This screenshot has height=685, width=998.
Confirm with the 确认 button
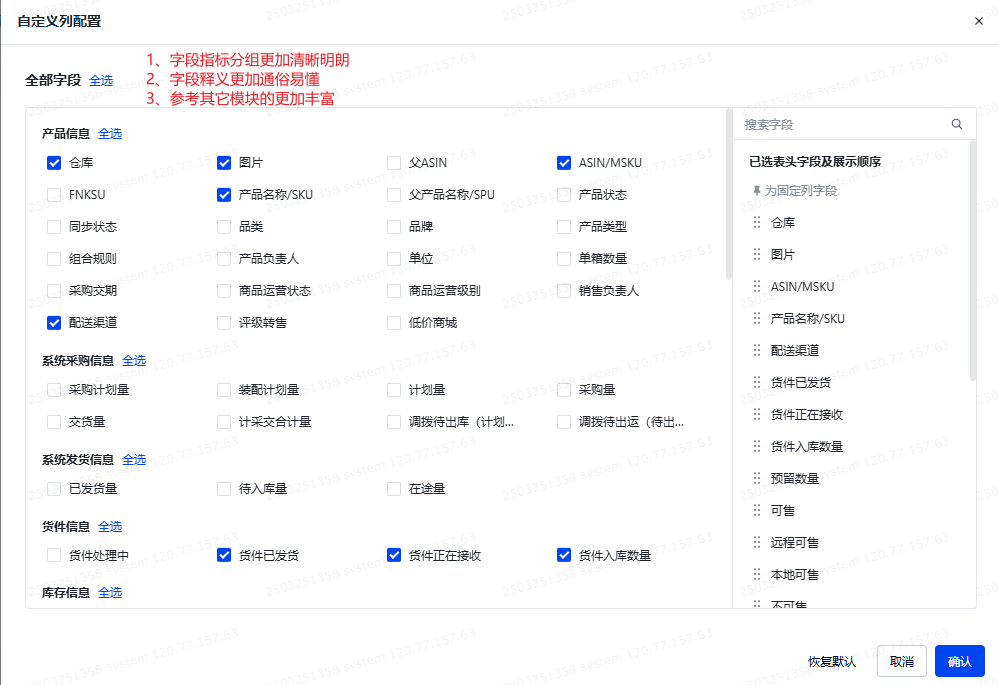[x=960, y=661]
